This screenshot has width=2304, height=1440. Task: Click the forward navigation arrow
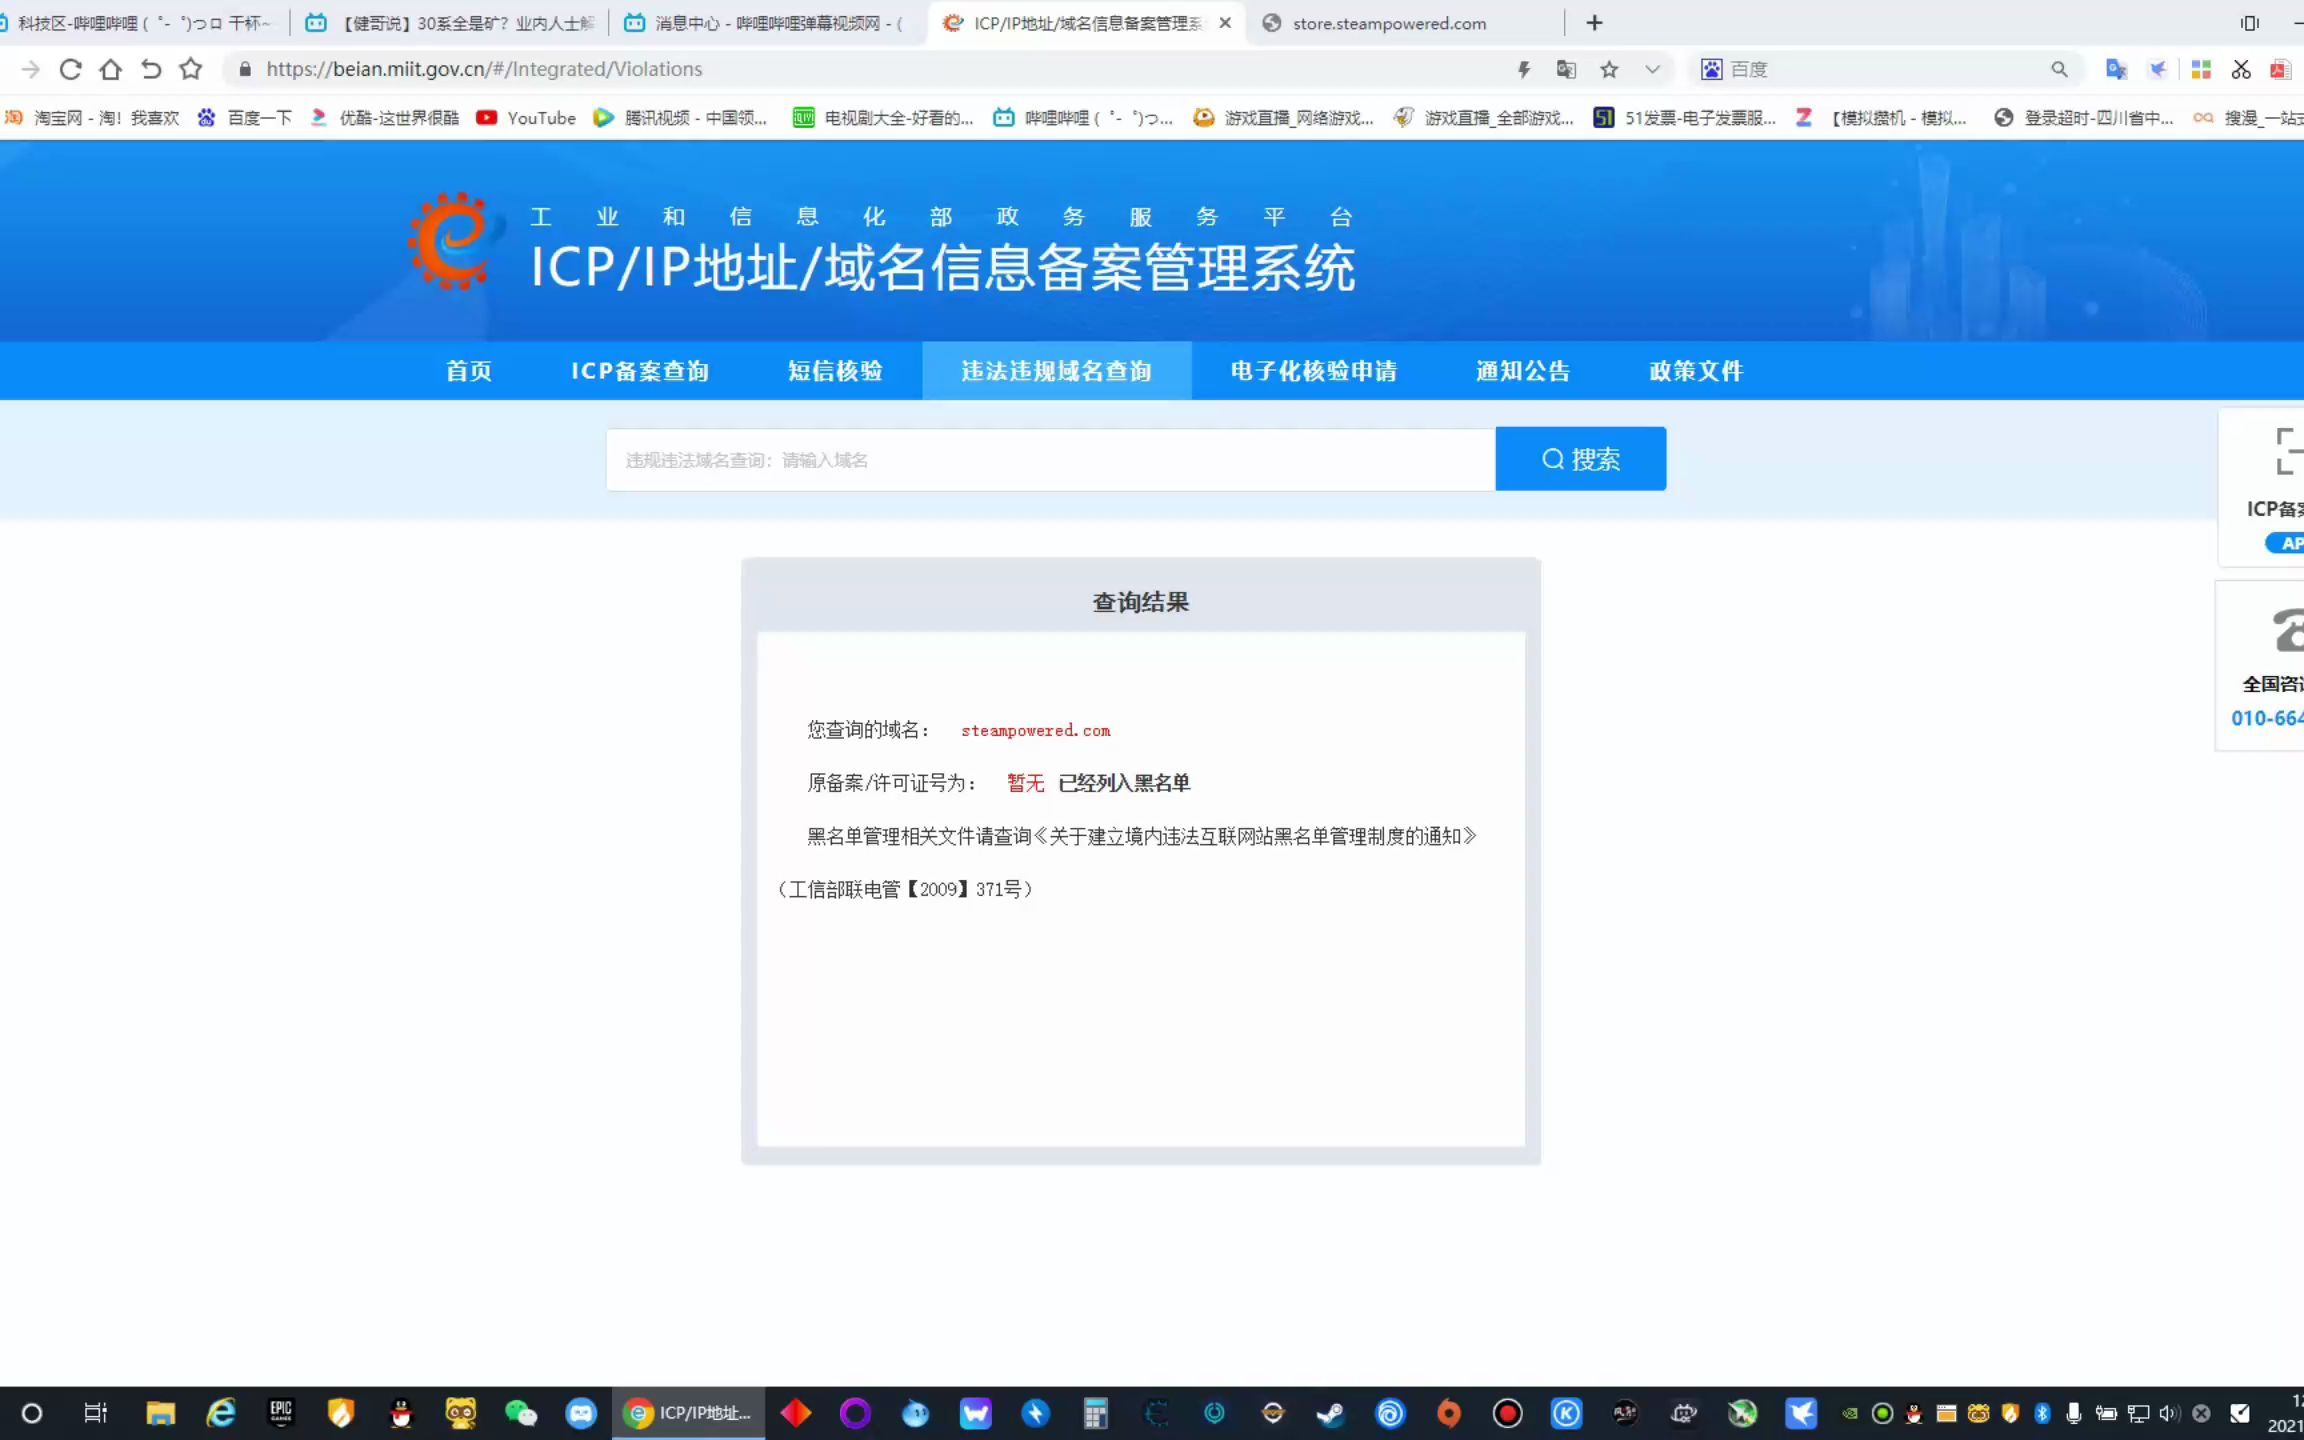pos(30,69)
